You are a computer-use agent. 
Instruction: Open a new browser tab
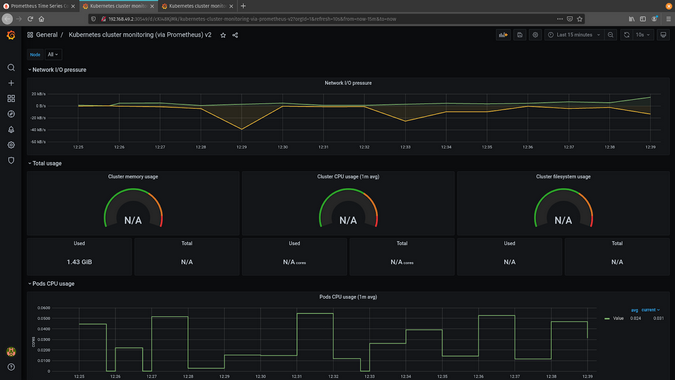point(243,6)
